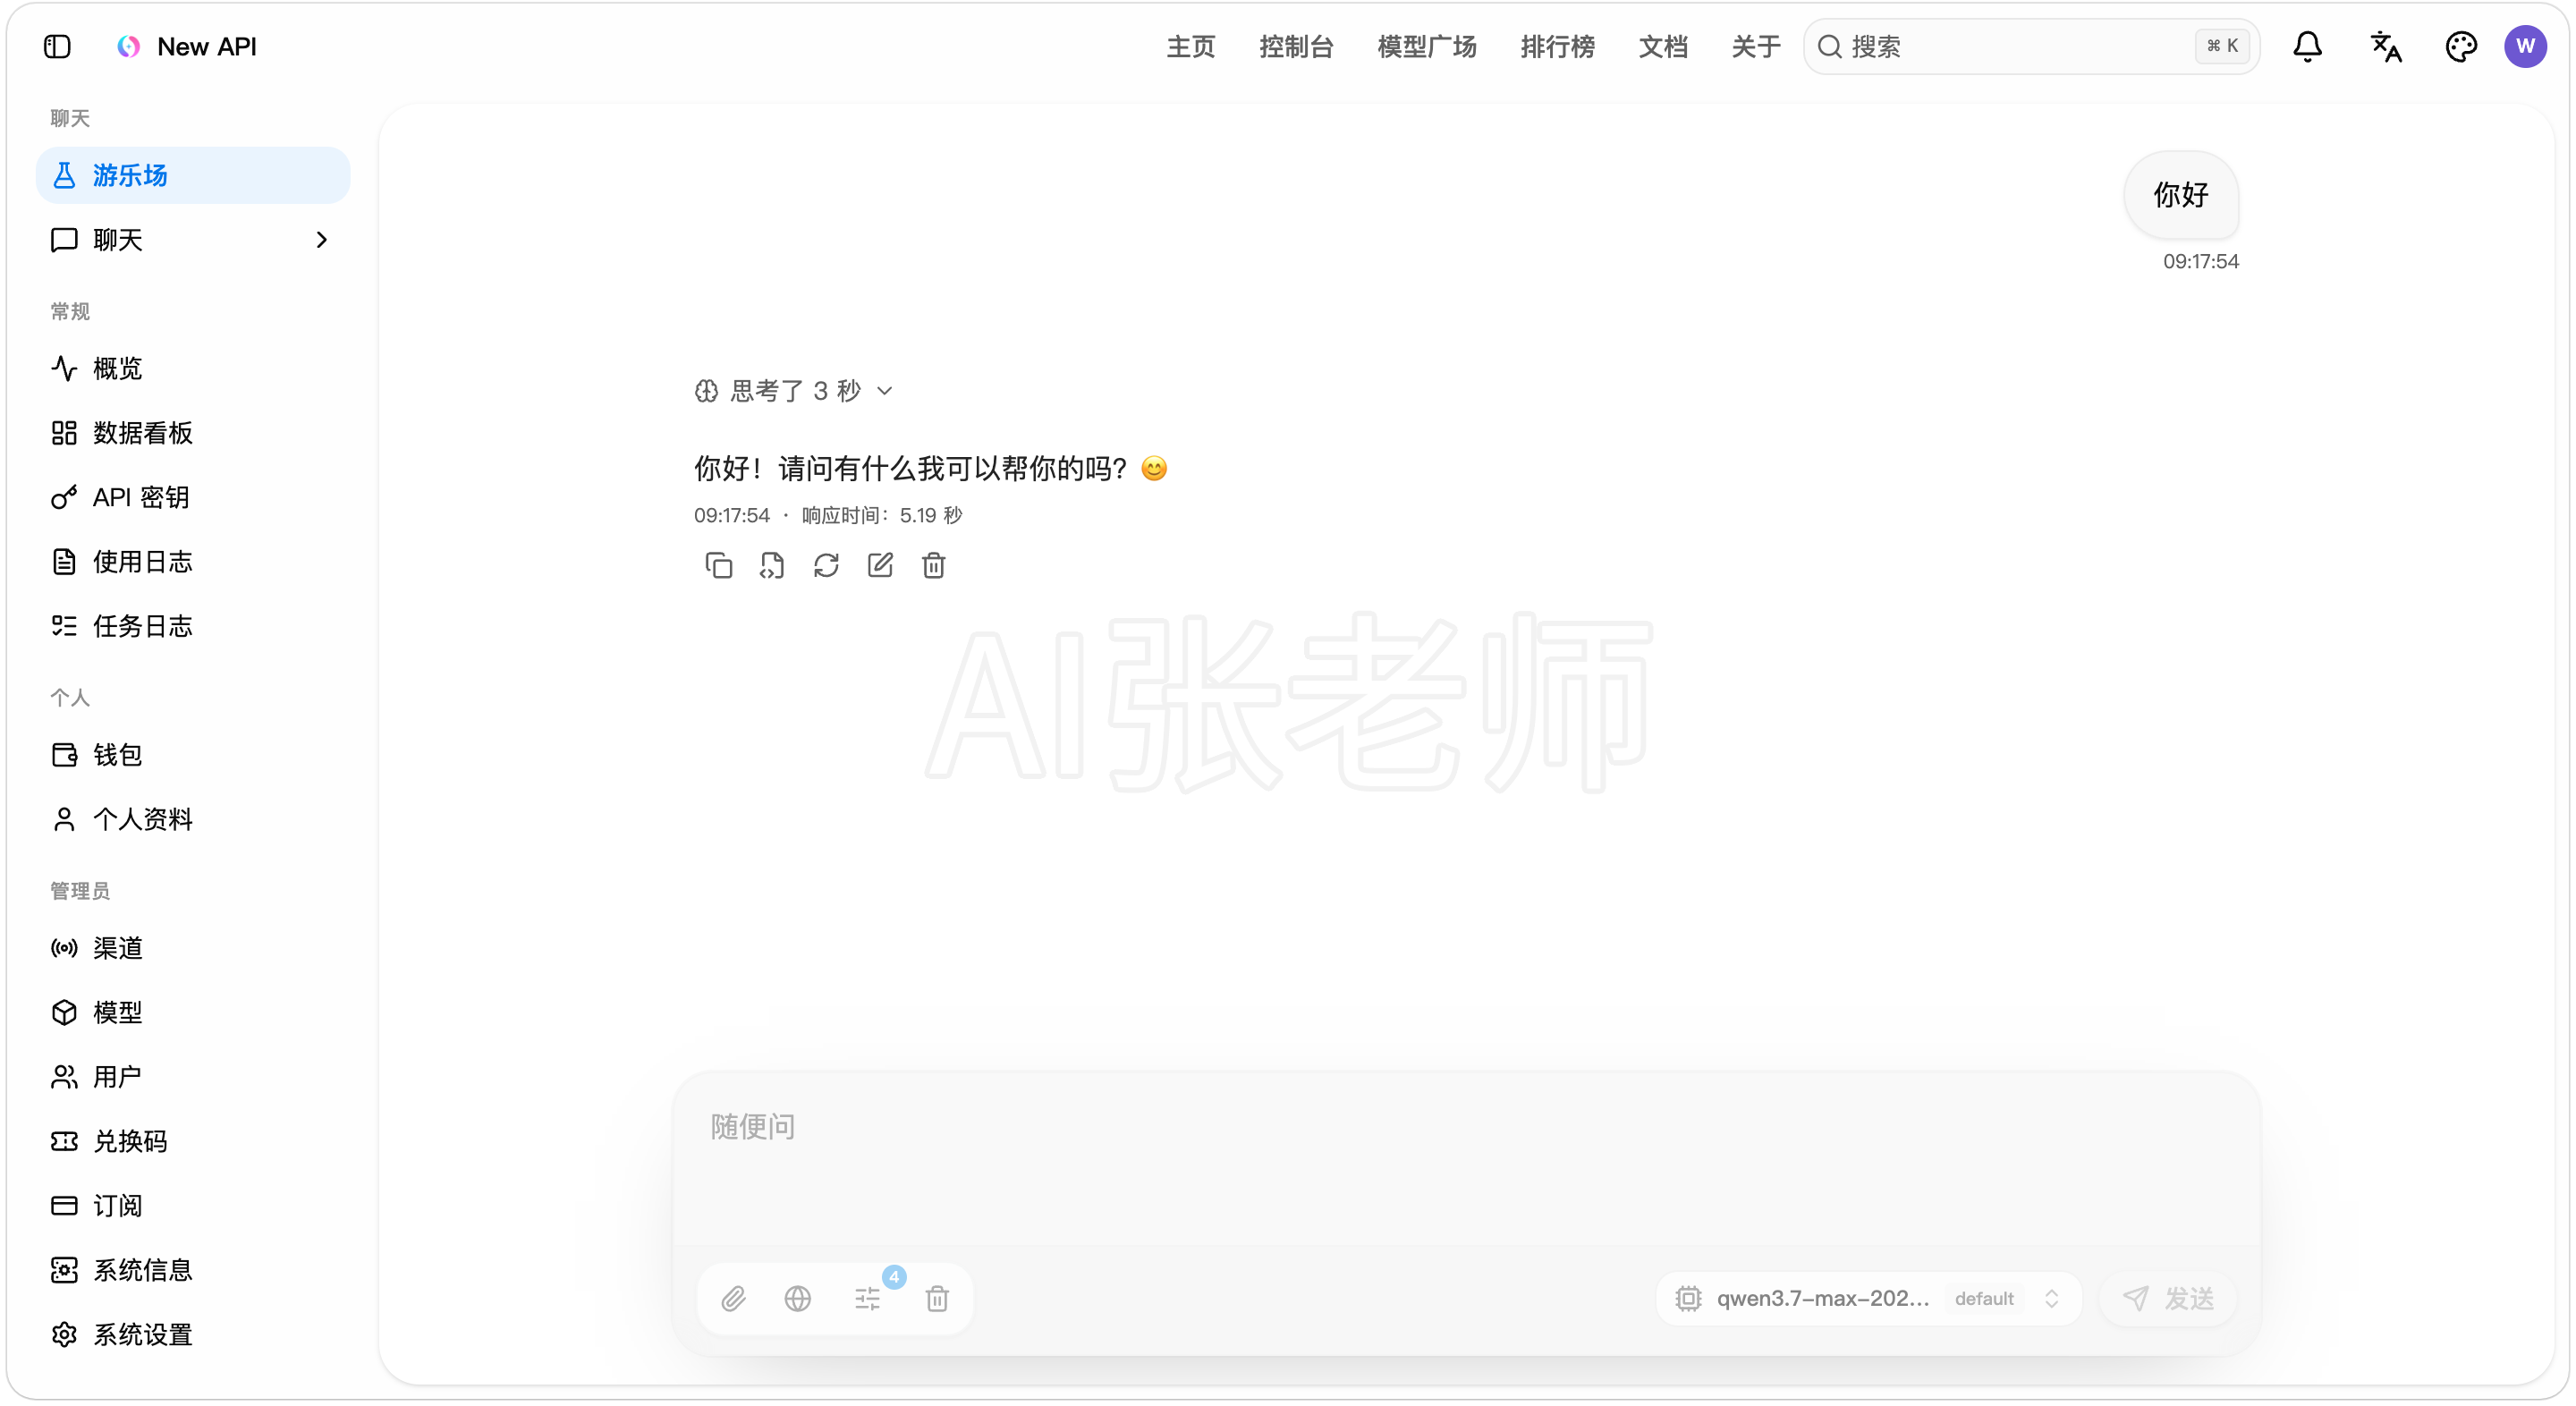Open the 主页 navigation tab
Viewport: 2576px width, 1406px height.
(1190, 46)
